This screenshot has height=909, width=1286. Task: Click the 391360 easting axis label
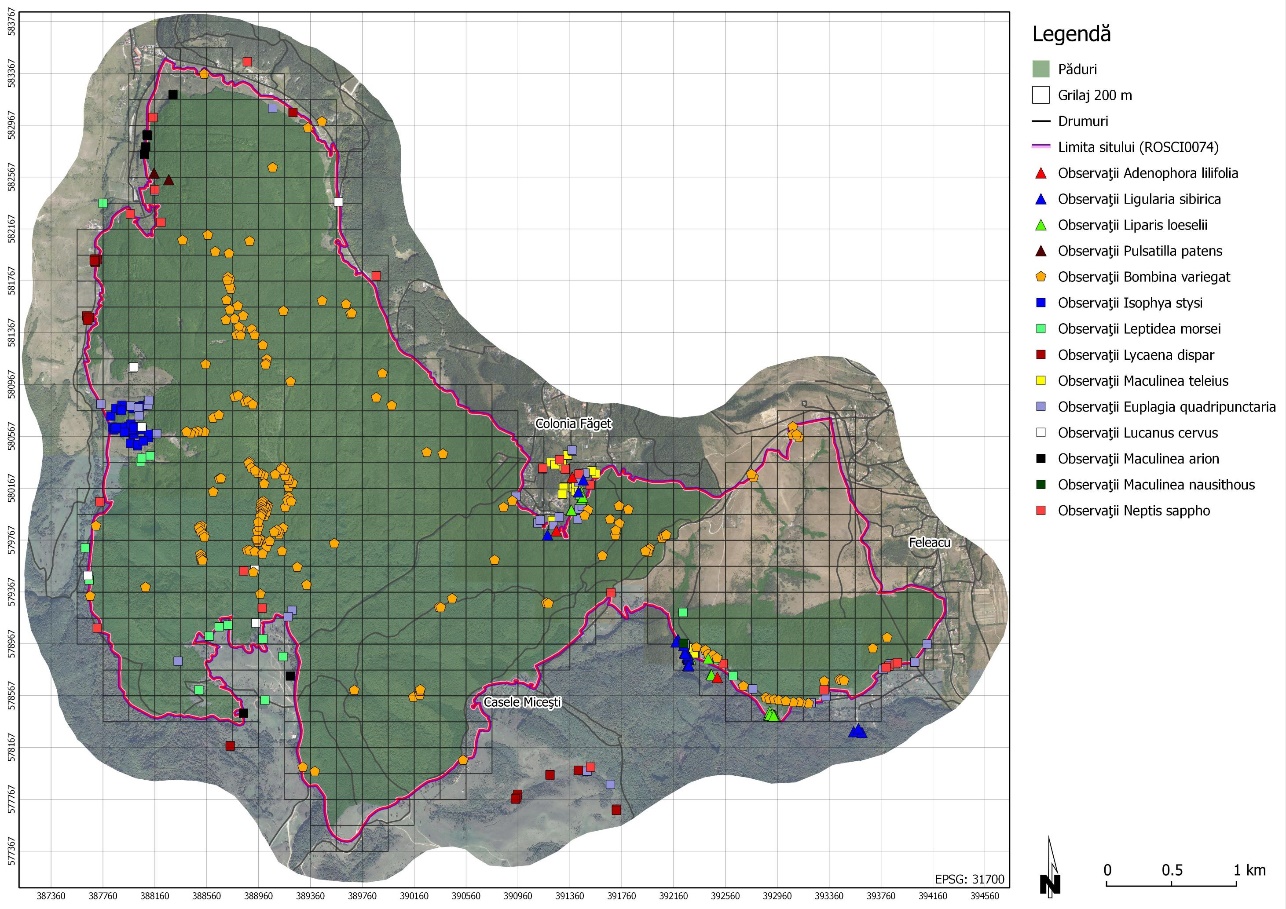(570, 897)
